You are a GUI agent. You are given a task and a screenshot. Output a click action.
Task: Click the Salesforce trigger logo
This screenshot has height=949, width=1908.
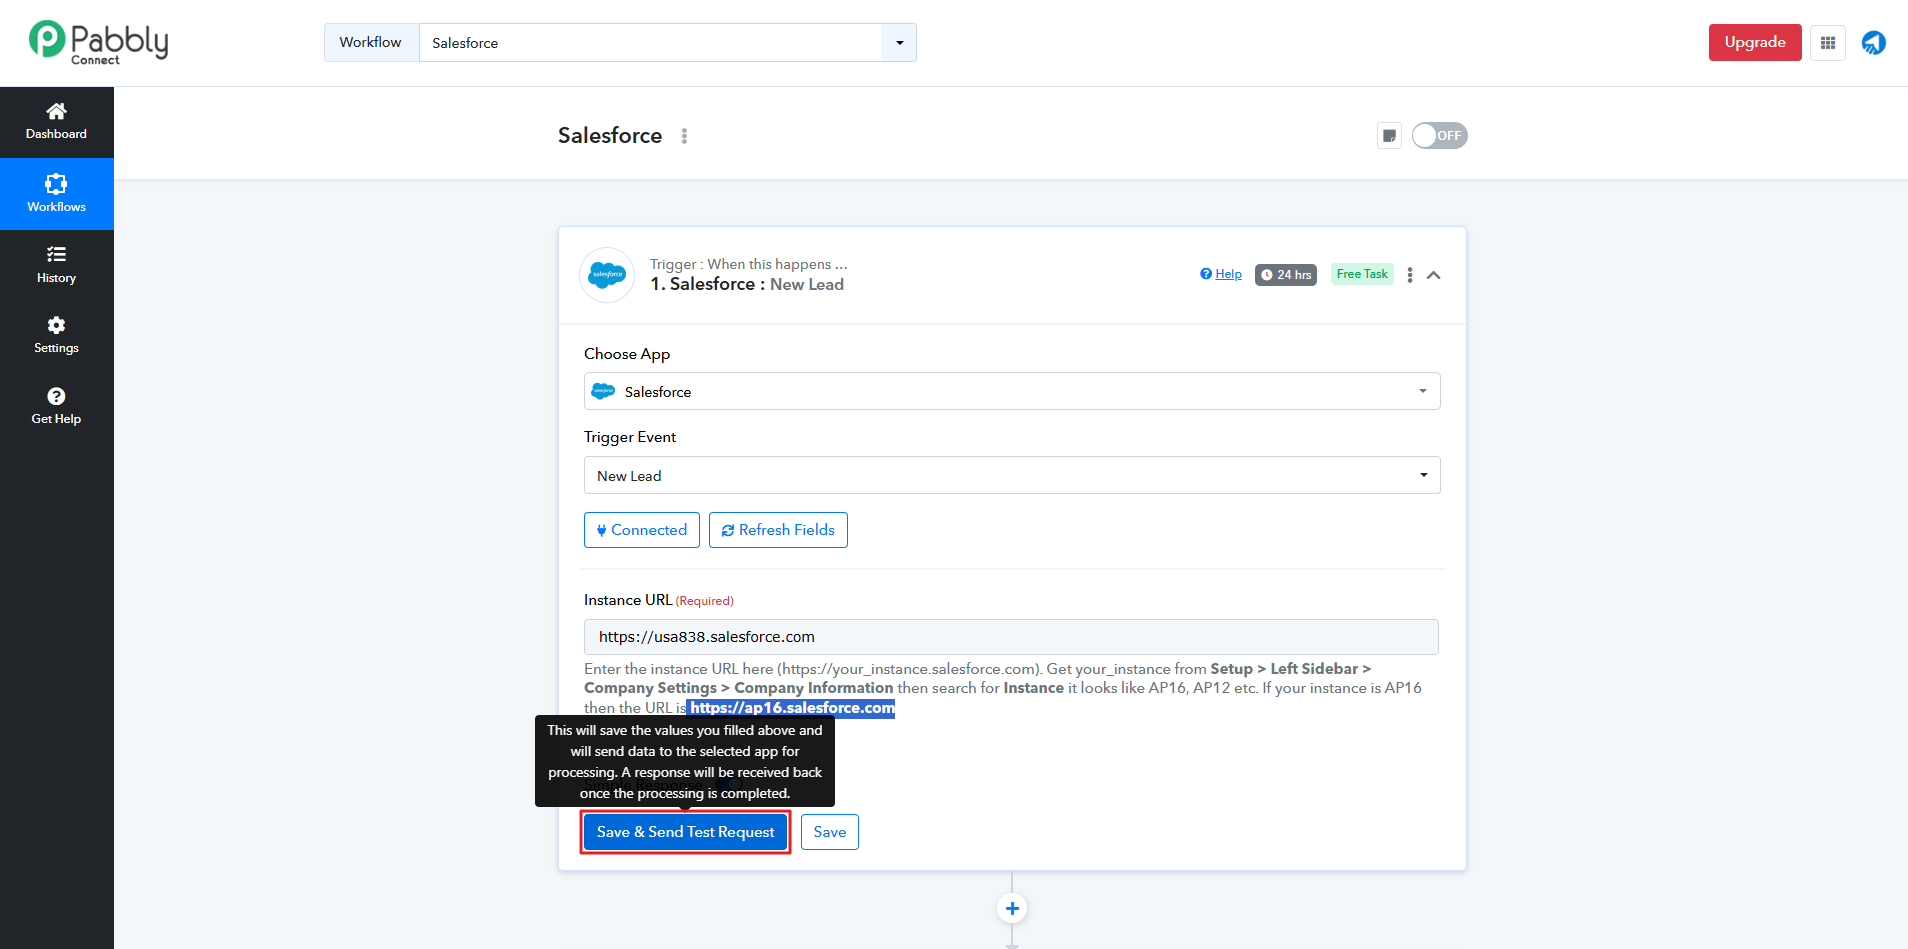click(607, 275)
